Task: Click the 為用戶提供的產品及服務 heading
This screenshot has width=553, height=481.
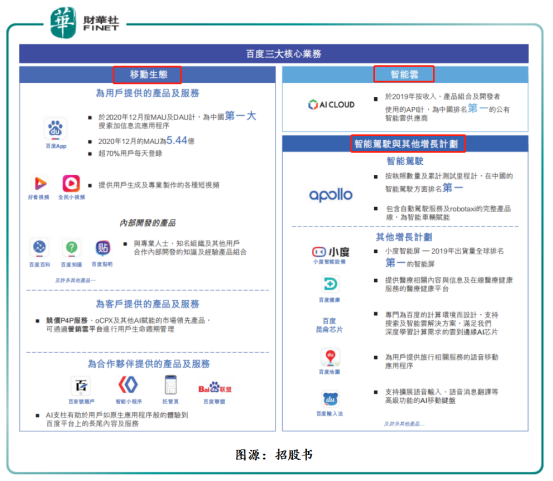Action: pyautogui.click(x=148, y=93)
